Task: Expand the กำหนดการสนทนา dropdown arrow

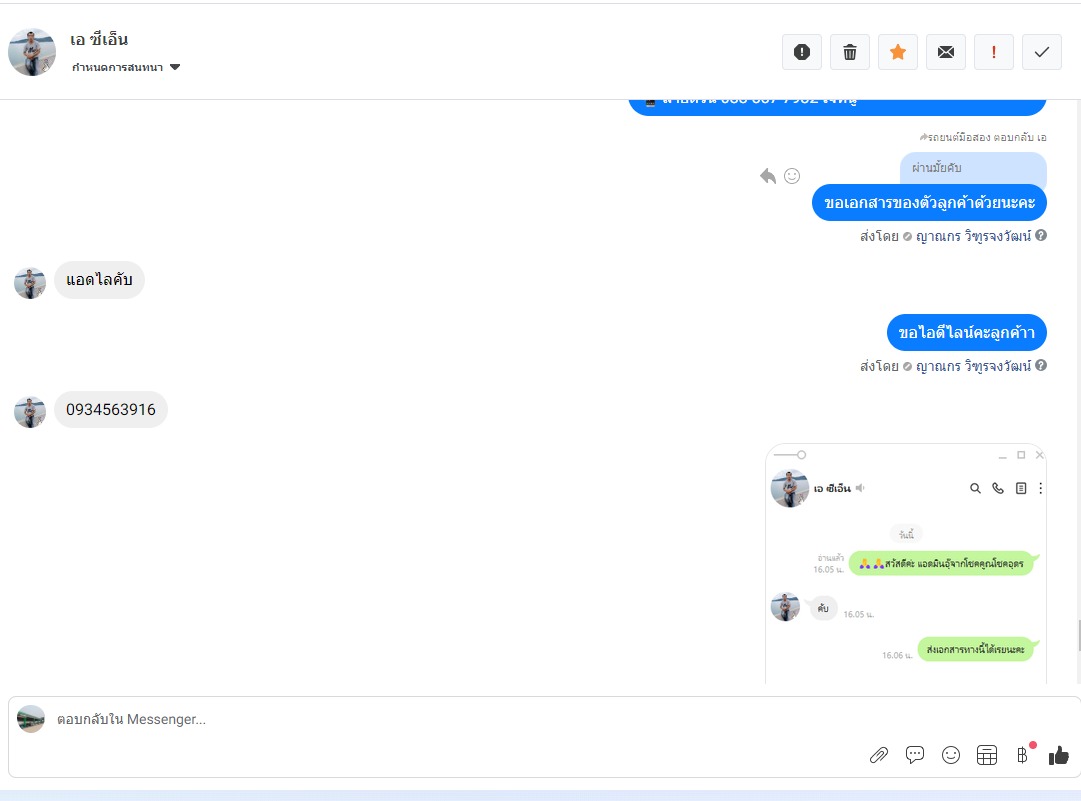Action: point(175,67)
